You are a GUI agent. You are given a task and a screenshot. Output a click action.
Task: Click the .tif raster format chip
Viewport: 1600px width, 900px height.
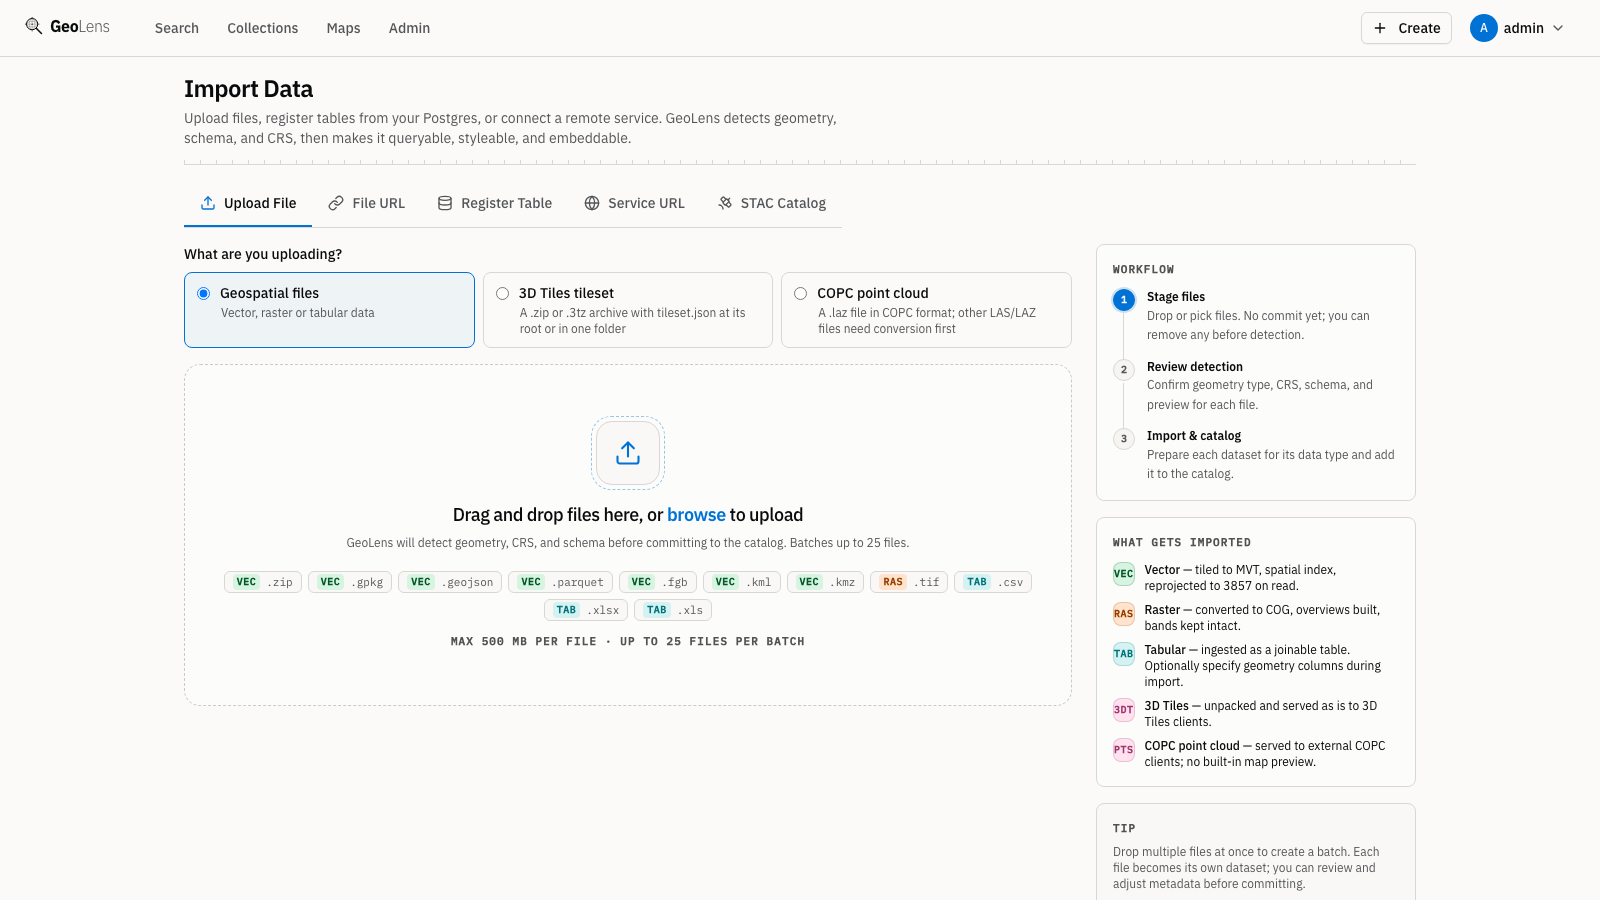coord(910,582)
